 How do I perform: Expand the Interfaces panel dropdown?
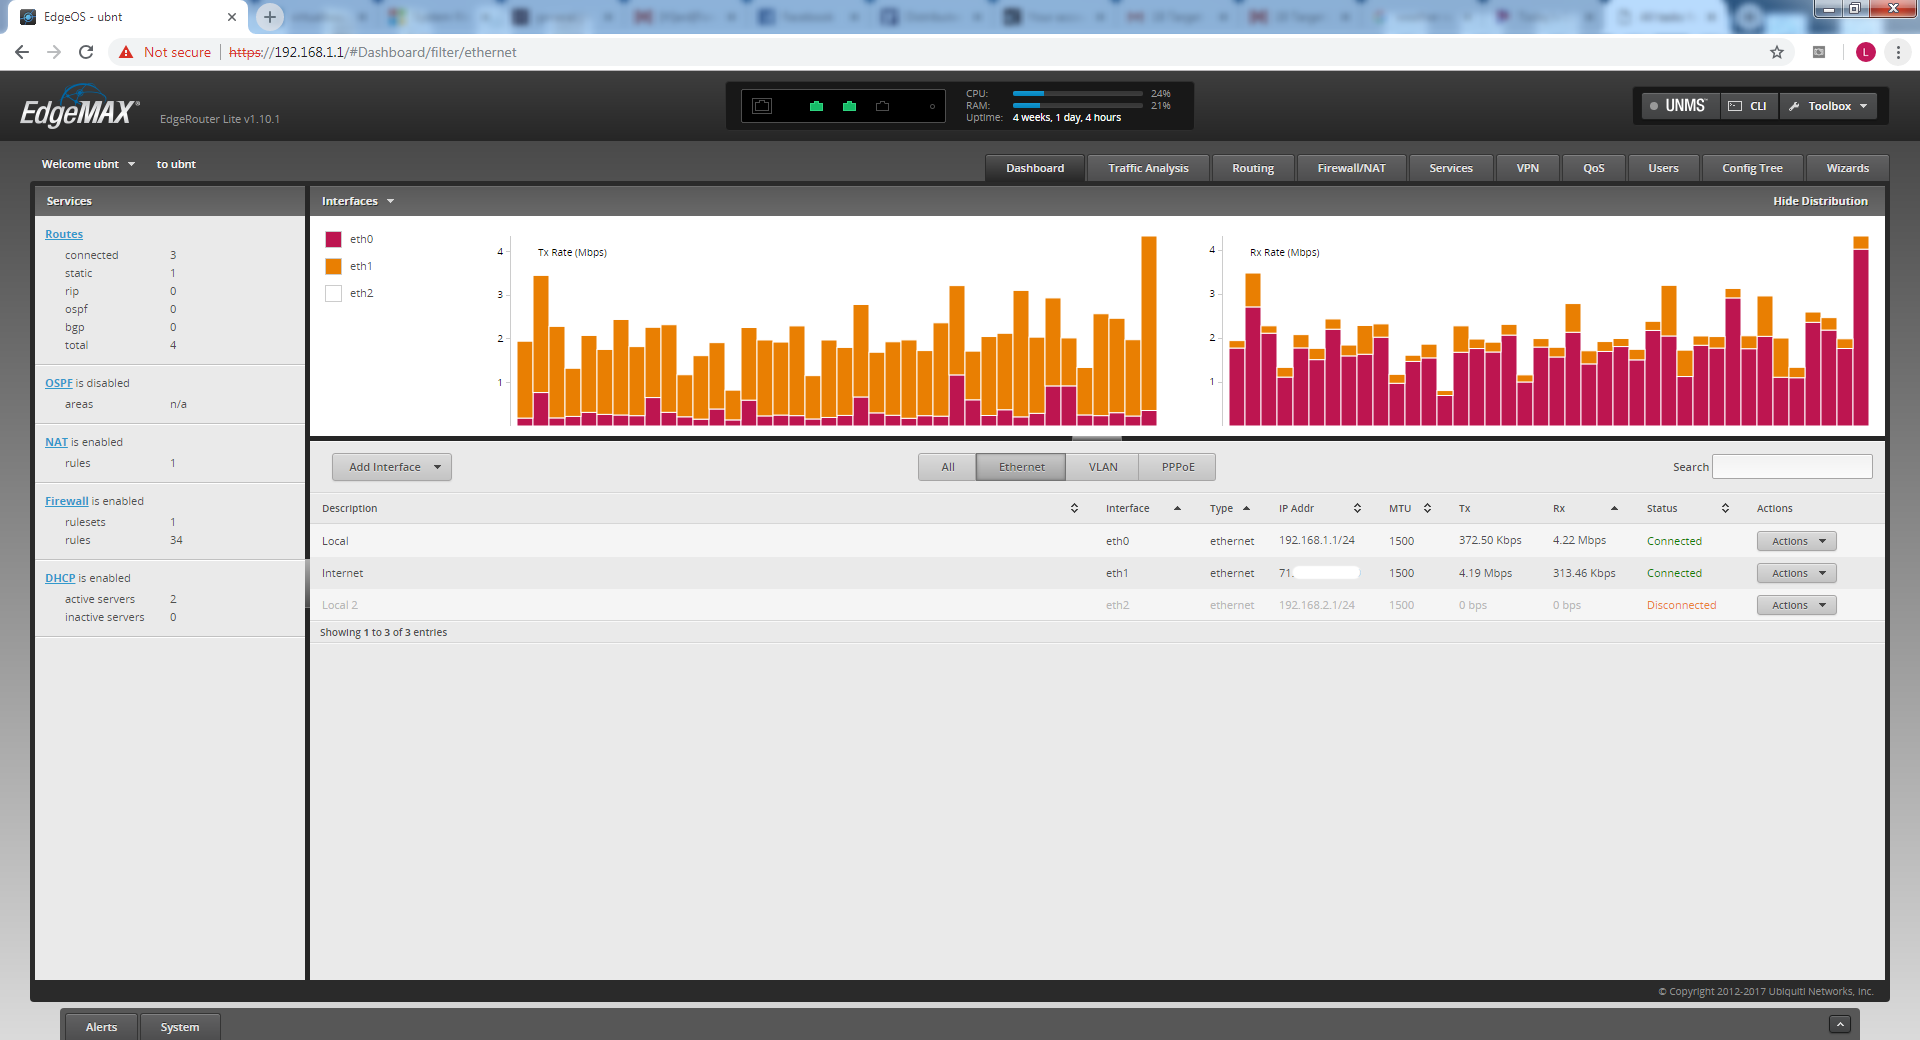(x=358, y=201)
